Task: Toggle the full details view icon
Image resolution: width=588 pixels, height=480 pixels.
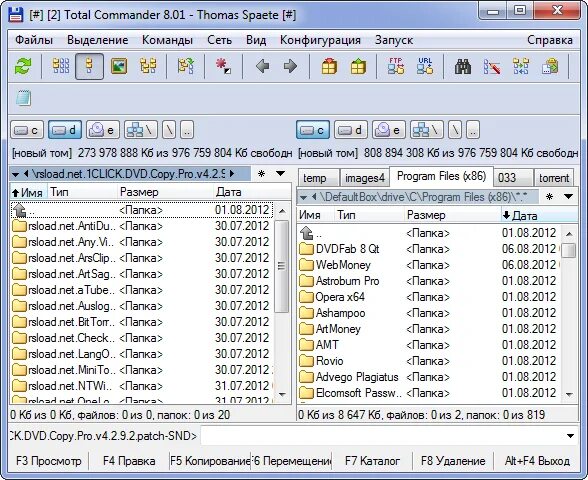Action: 89,66
